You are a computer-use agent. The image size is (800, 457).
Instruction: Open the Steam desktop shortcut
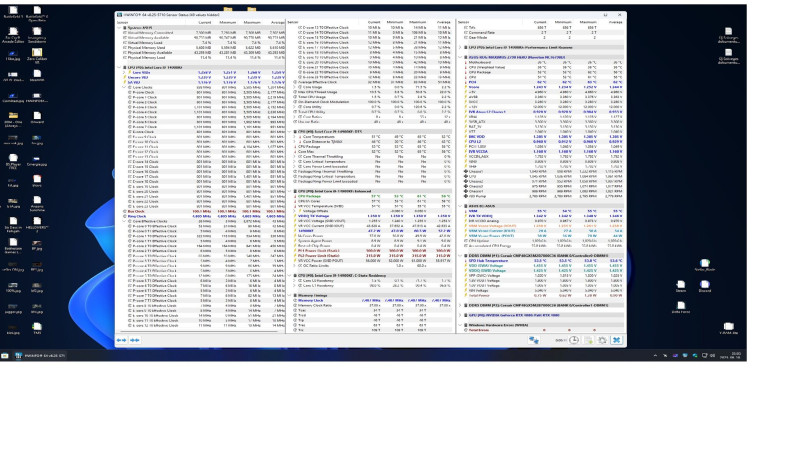tap(681, 286)
